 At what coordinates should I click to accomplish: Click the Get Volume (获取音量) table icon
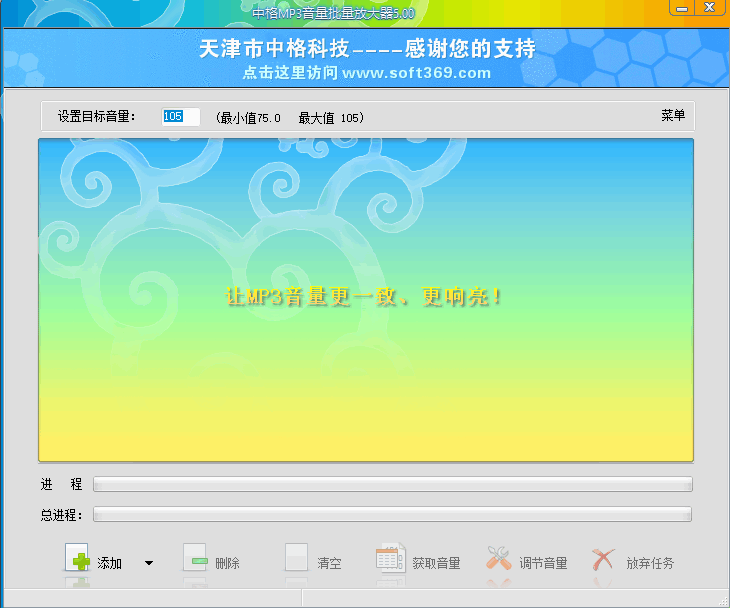click(x=390, y=557)
